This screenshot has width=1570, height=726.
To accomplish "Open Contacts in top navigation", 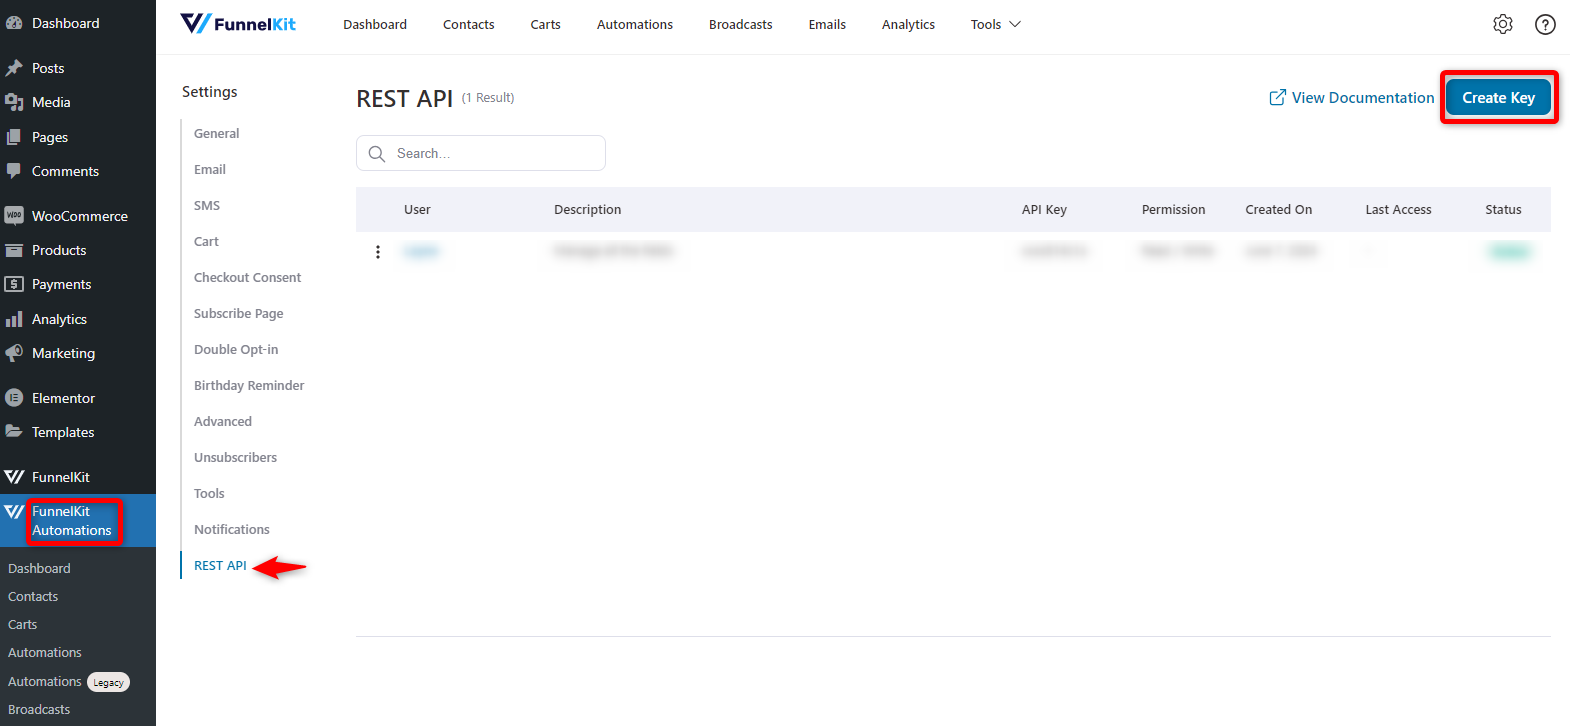I will coord(469,24).
